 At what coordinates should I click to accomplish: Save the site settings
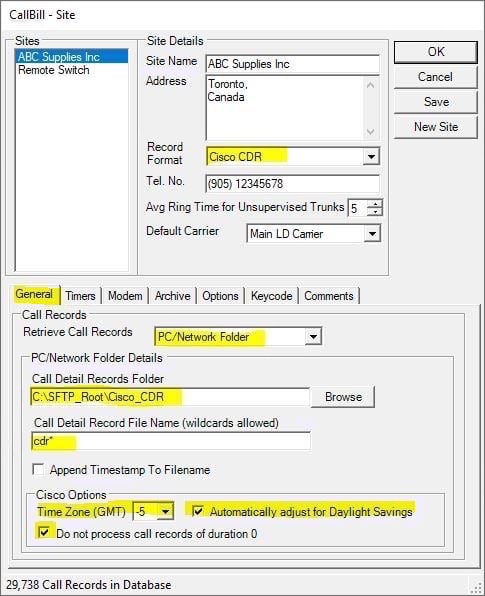436,102
